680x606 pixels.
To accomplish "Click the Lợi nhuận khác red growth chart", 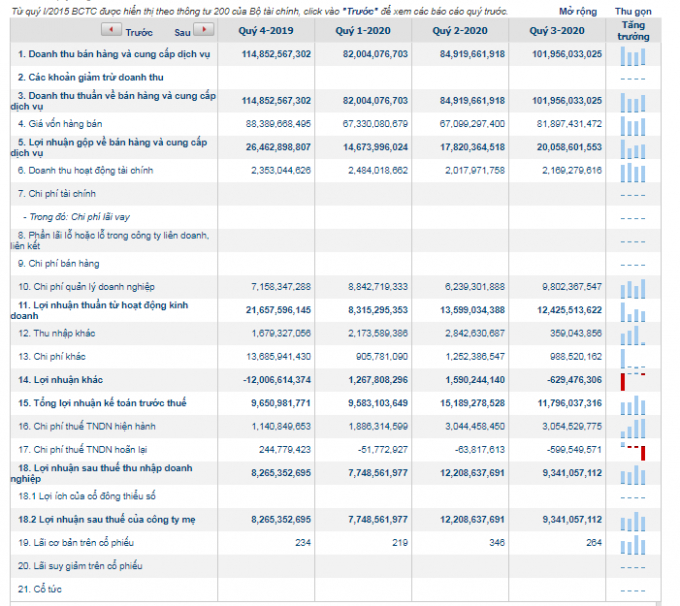I will coord(633,380).
